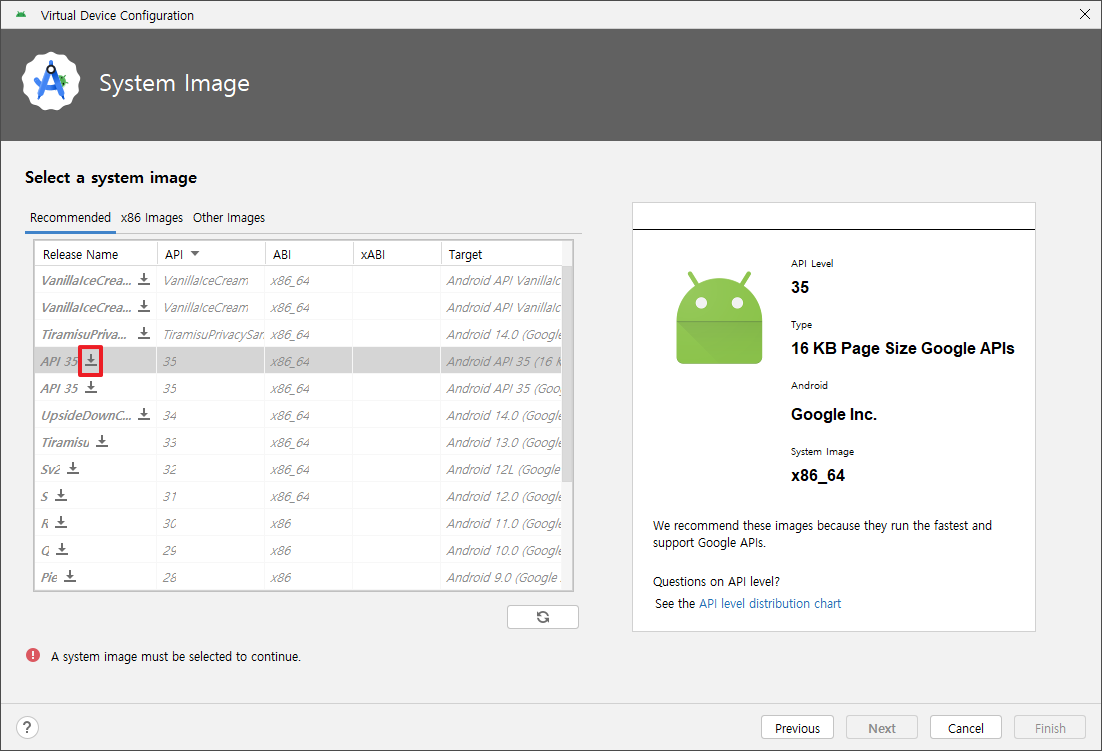The width and height of the screenshot is (1102, 751).
Task: Click the Release Name column header
Action: coord(96,254)
